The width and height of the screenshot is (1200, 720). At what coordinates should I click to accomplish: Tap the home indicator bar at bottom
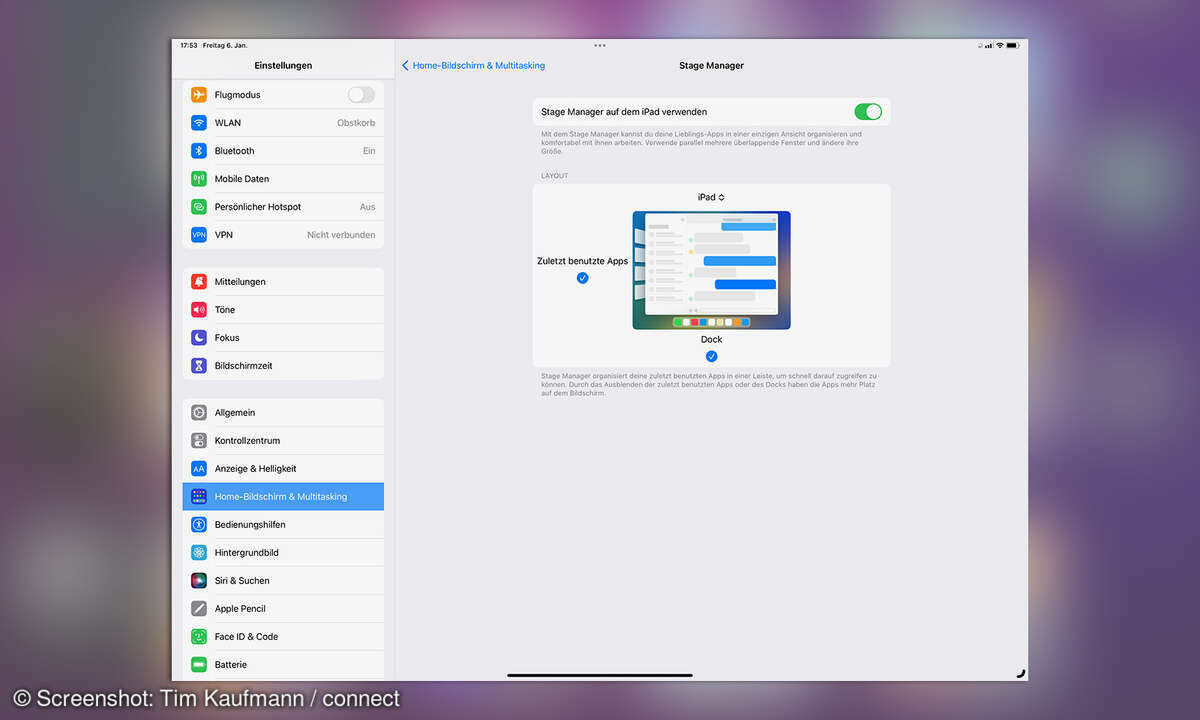[x=600, y=675]
